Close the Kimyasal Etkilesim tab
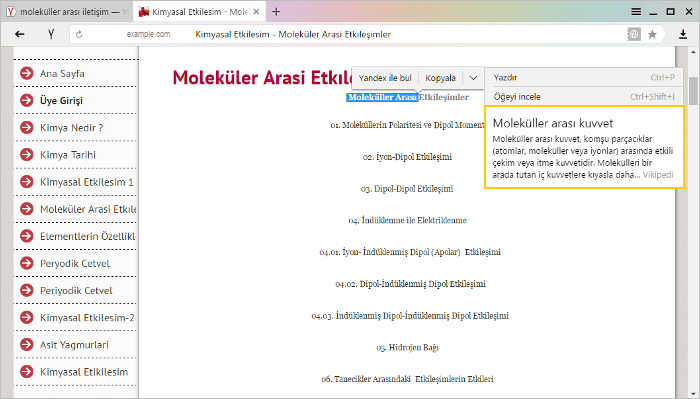Viewport: 700px width, 399px height. [x=256, y=12]
